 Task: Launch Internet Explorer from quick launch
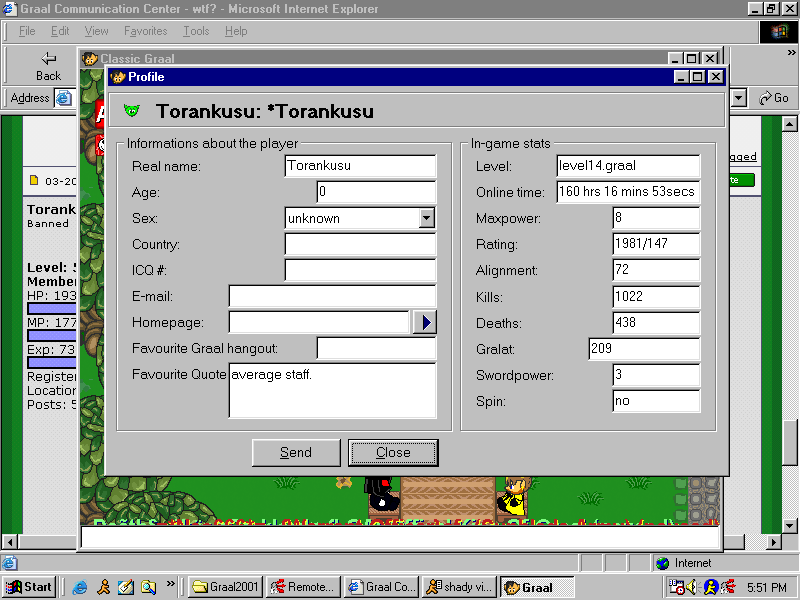point(80,587)
